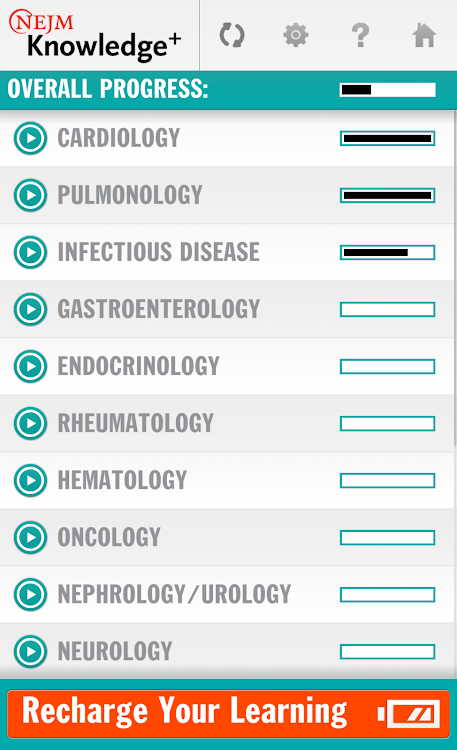
Task: Open settings via gear icon
Action: (x=296, y=35)
